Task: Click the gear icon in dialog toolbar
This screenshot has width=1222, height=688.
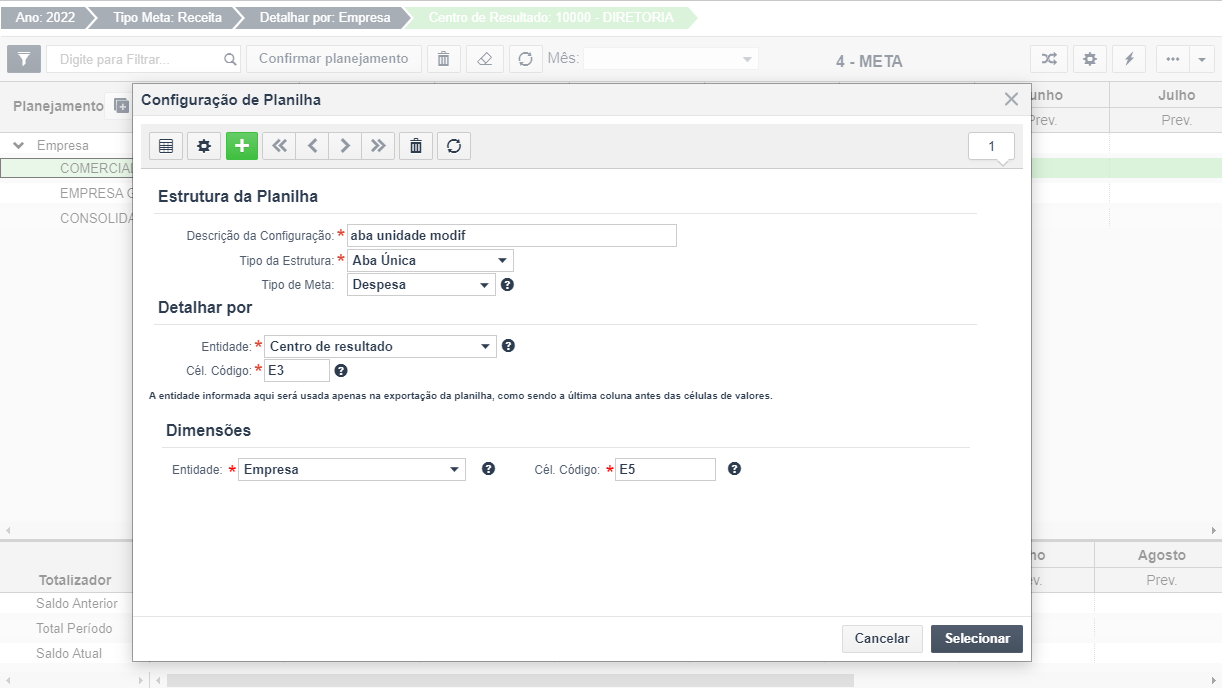Action: [204, 146]
